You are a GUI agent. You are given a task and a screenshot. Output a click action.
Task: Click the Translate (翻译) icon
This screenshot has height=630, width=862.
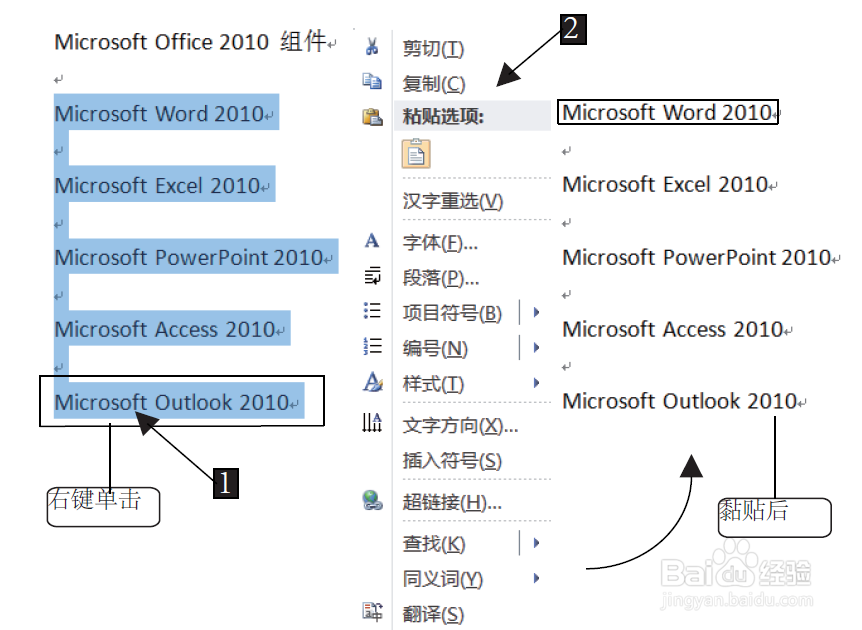[x=371, y=613]
